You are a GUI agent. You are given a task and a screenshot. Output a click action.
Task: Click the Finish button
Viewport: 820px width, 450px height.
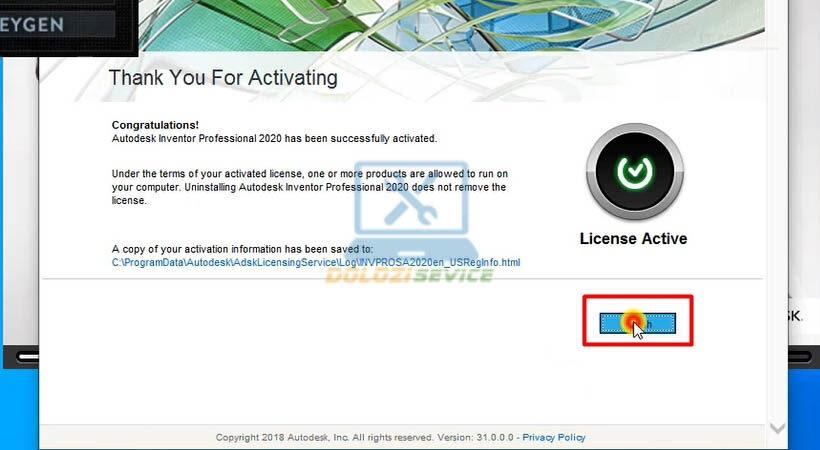[x=637, y=322]
